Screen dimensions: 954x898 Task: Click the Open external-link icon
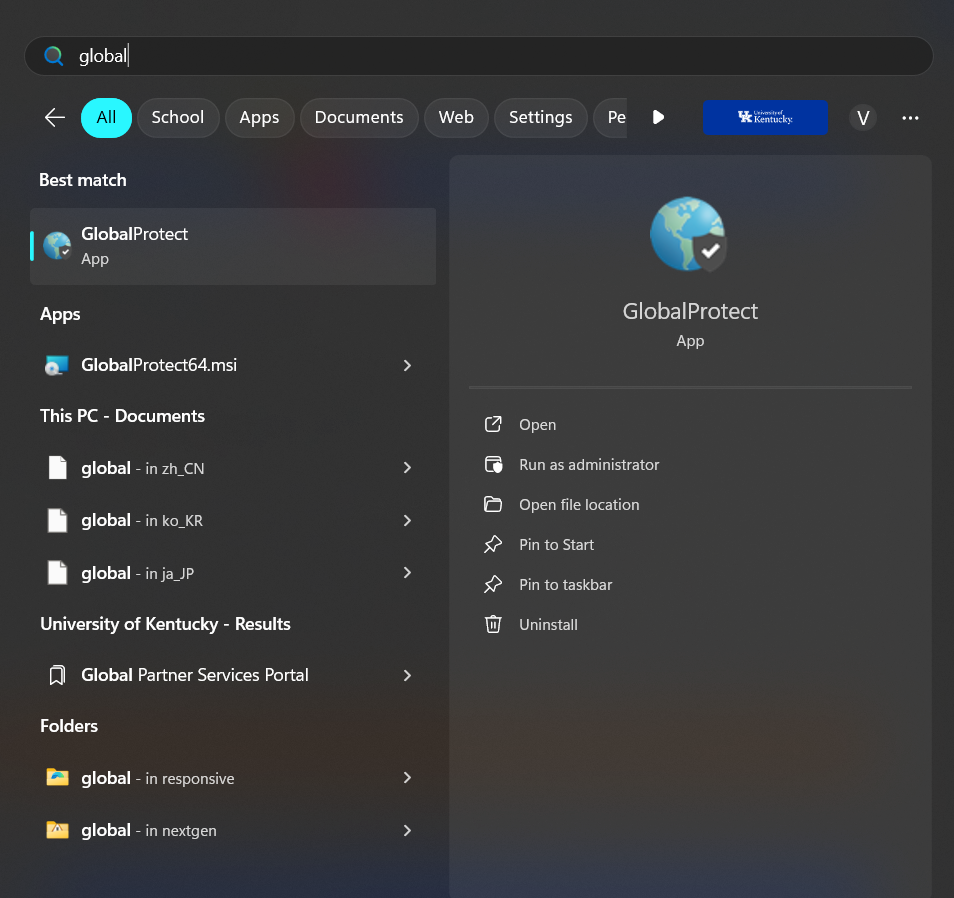[x=493, y=424]
